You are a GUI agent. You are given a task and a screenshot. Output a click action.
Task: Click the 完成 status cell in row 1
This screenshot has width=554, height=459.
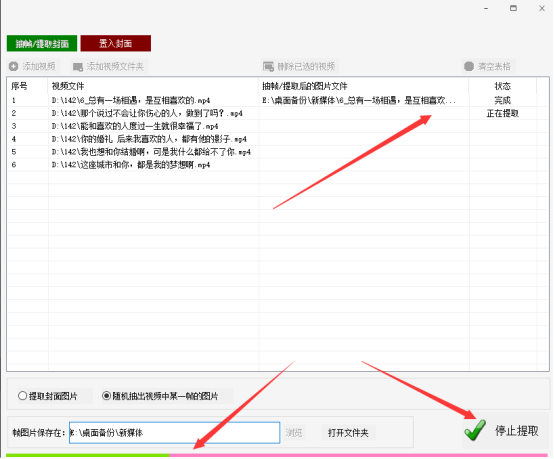click(x=502, y=100)
